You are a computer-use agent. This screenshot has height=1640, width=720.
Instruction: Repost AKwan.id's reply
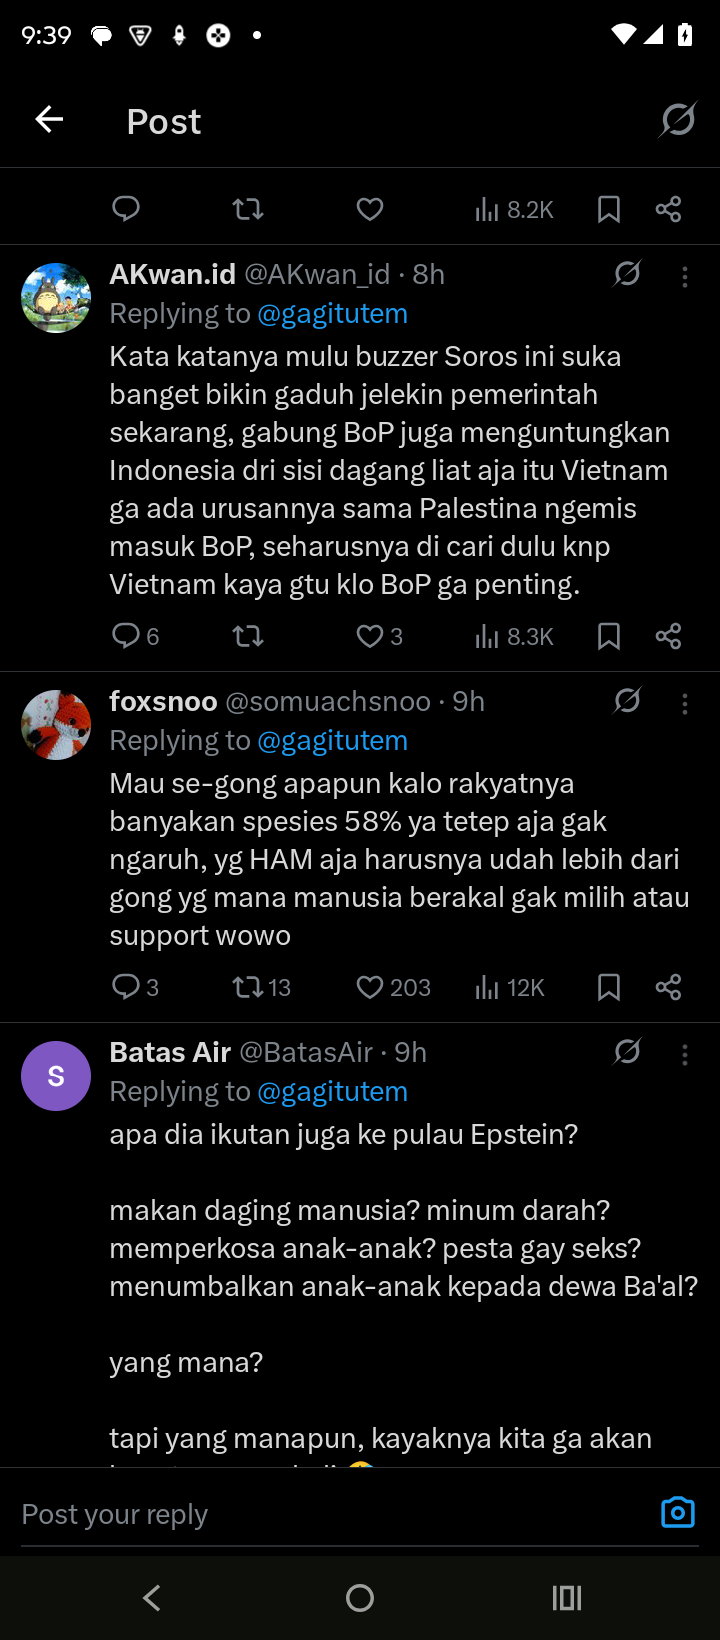pyautogui.click(x=248, y=636)
